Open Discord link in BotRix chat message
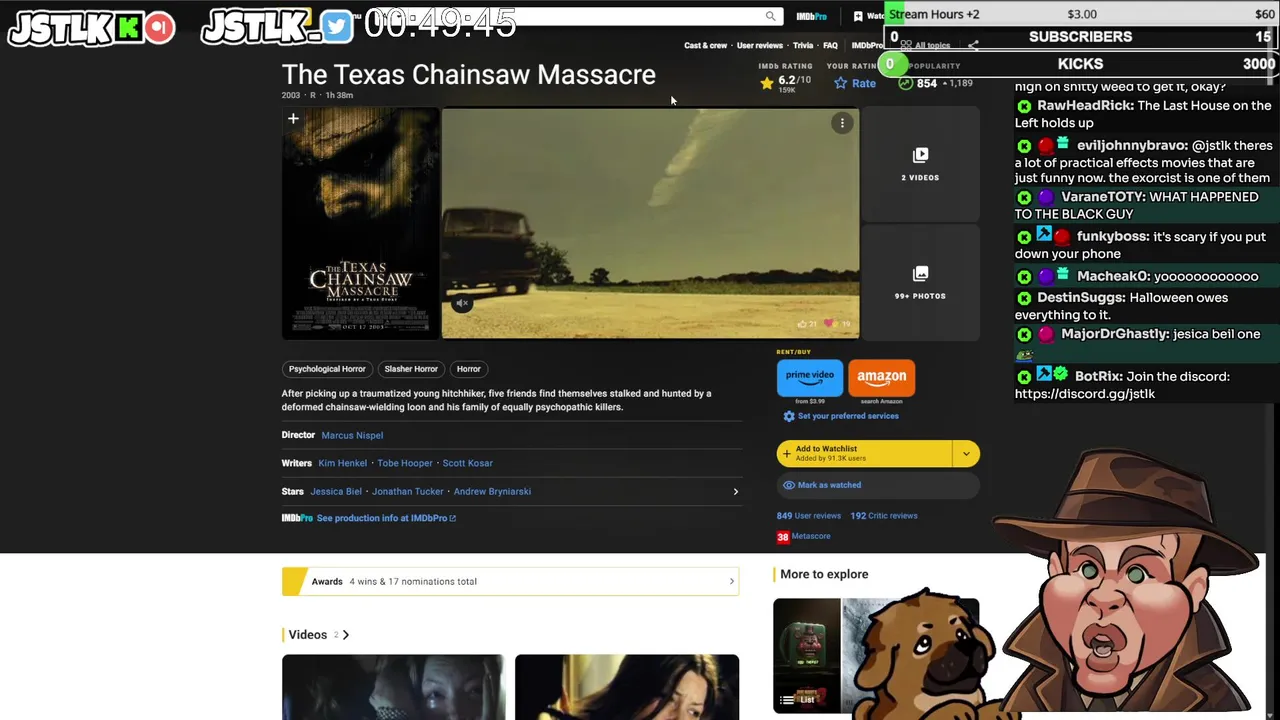Screen dimensions: 1280x720 coord(1085,394)
